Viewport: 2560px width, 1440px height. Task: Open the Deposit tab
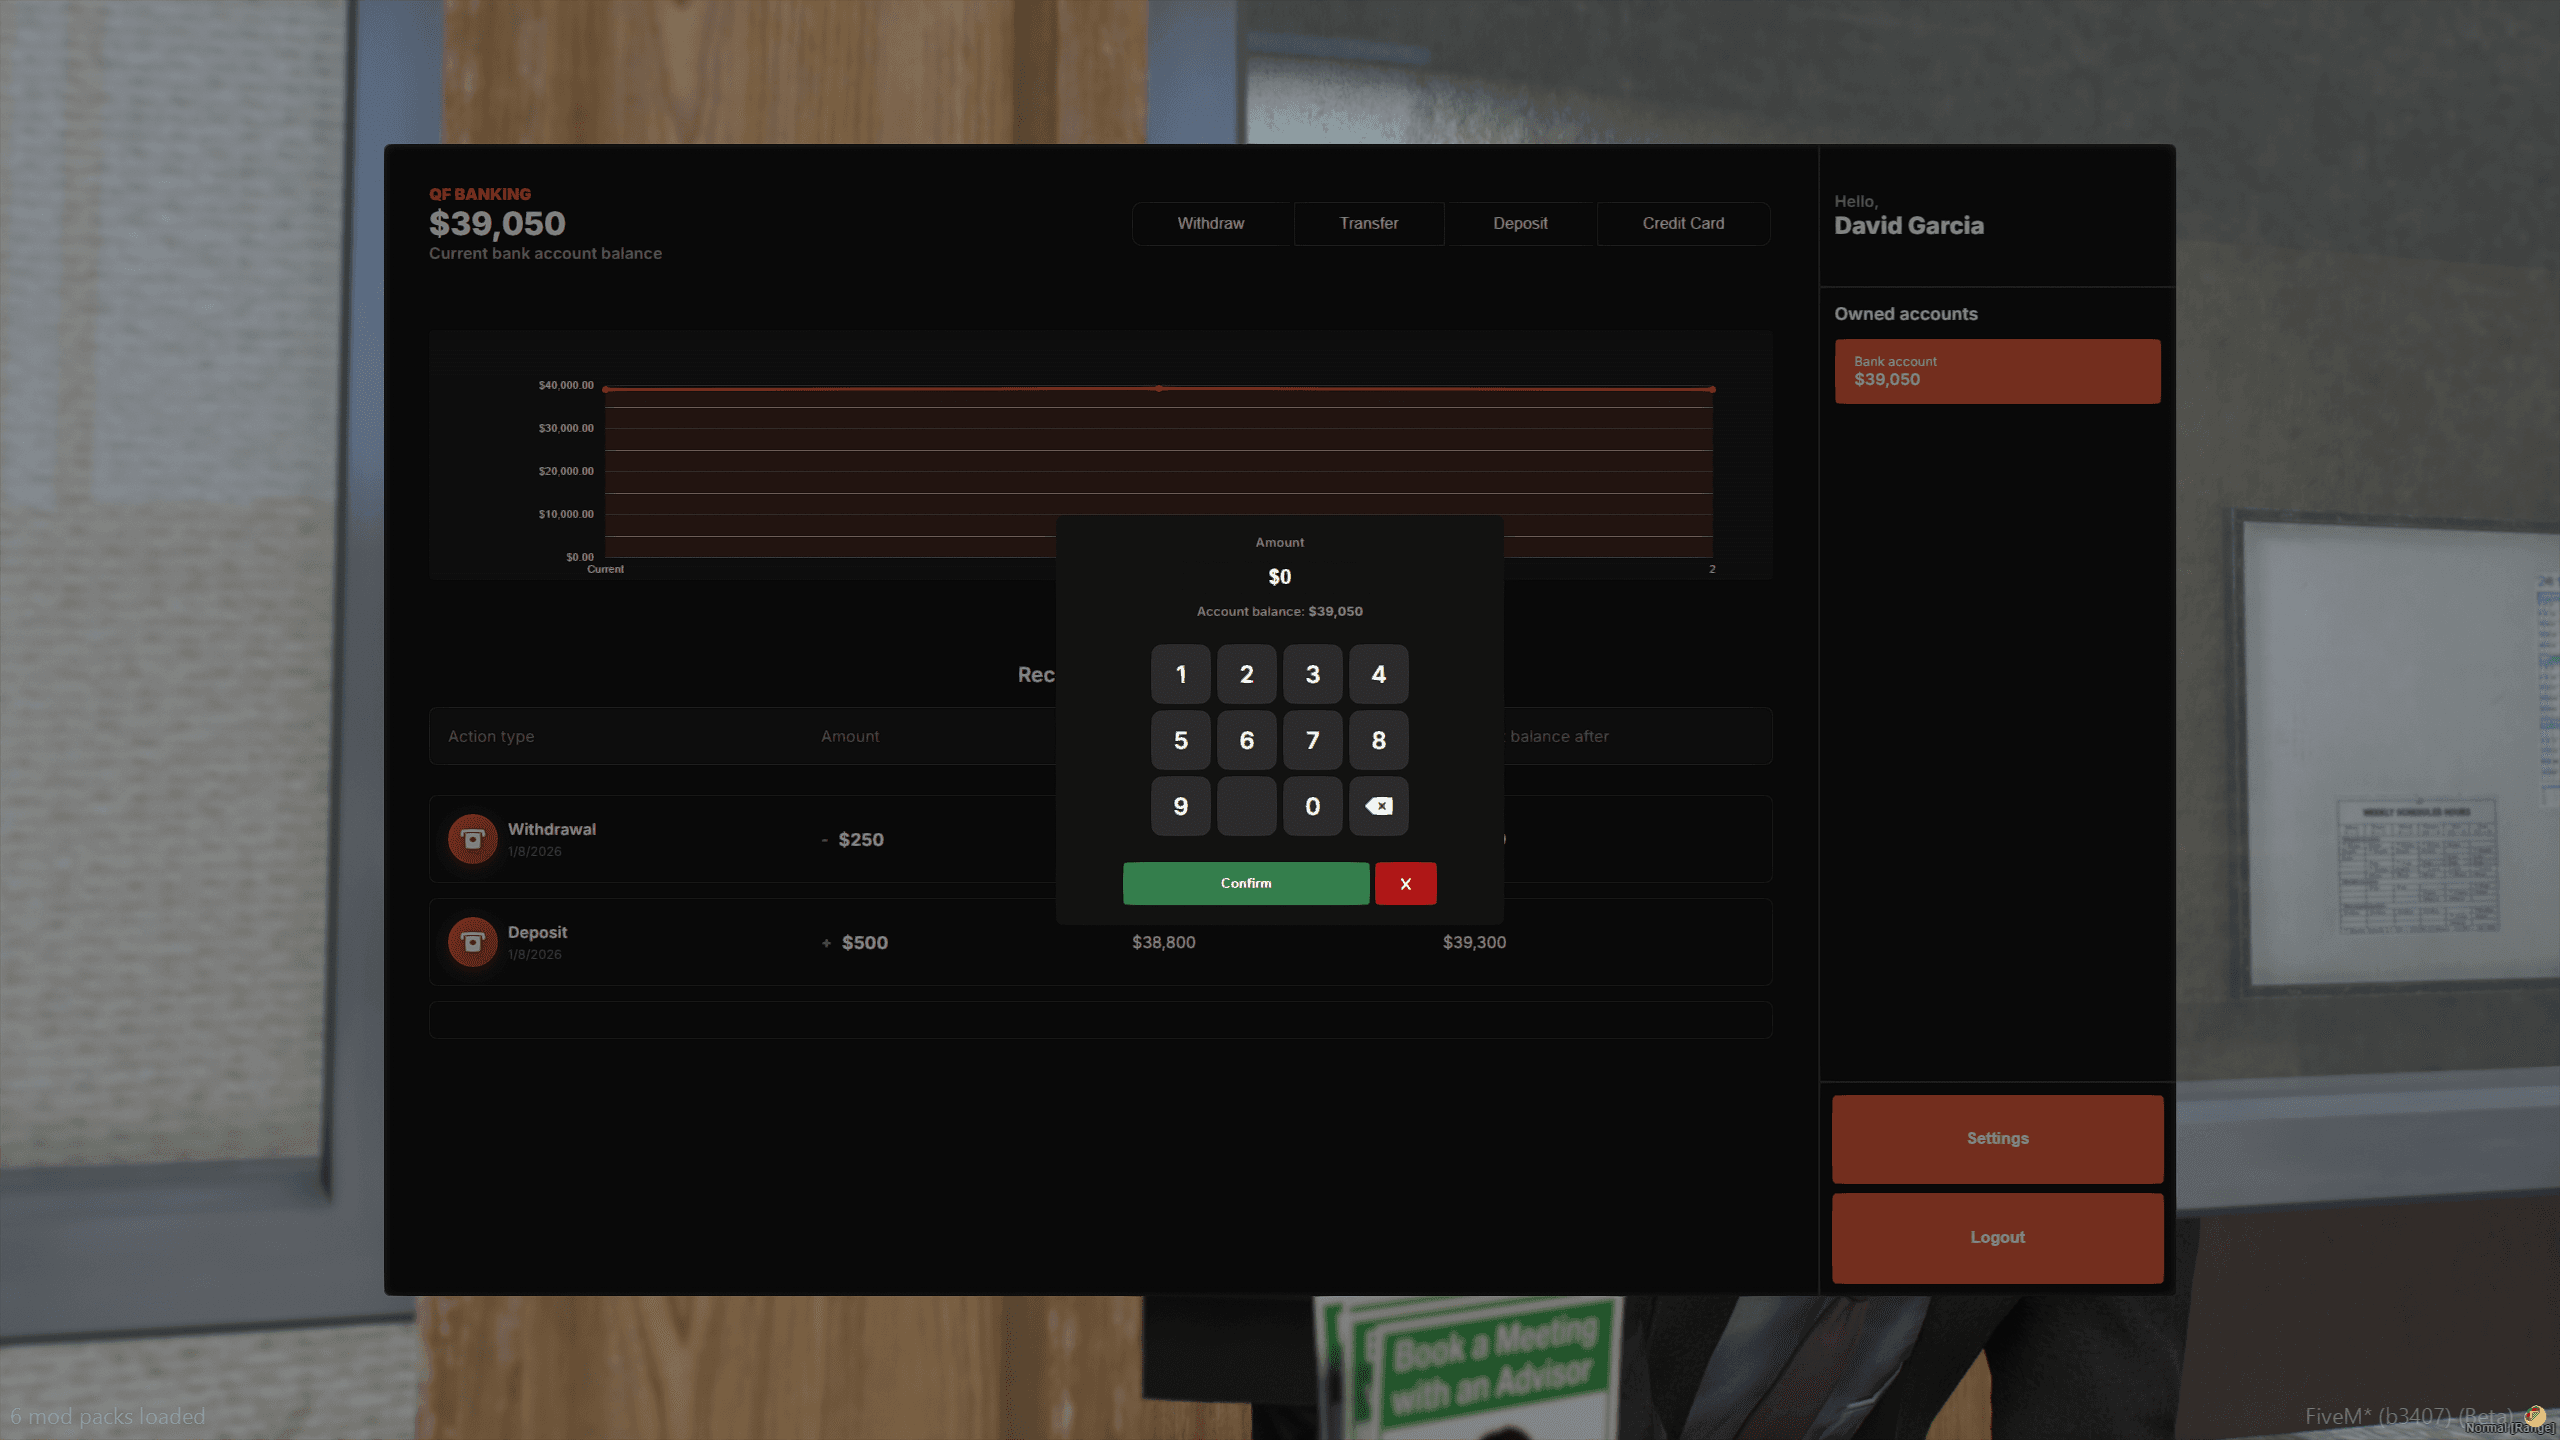[x=1520, y=223]
